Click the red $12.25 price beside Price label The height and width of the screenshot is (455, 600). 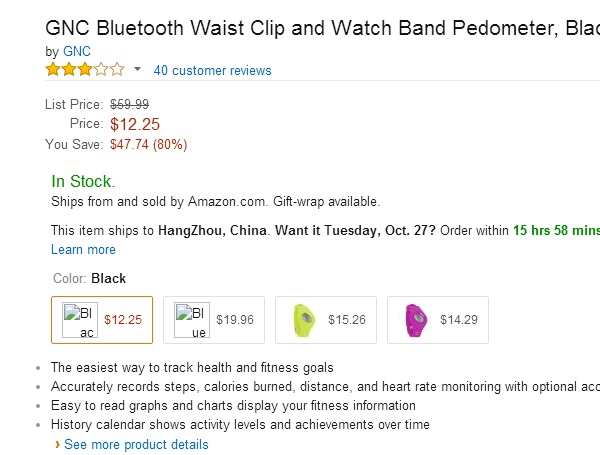(135, 124)
